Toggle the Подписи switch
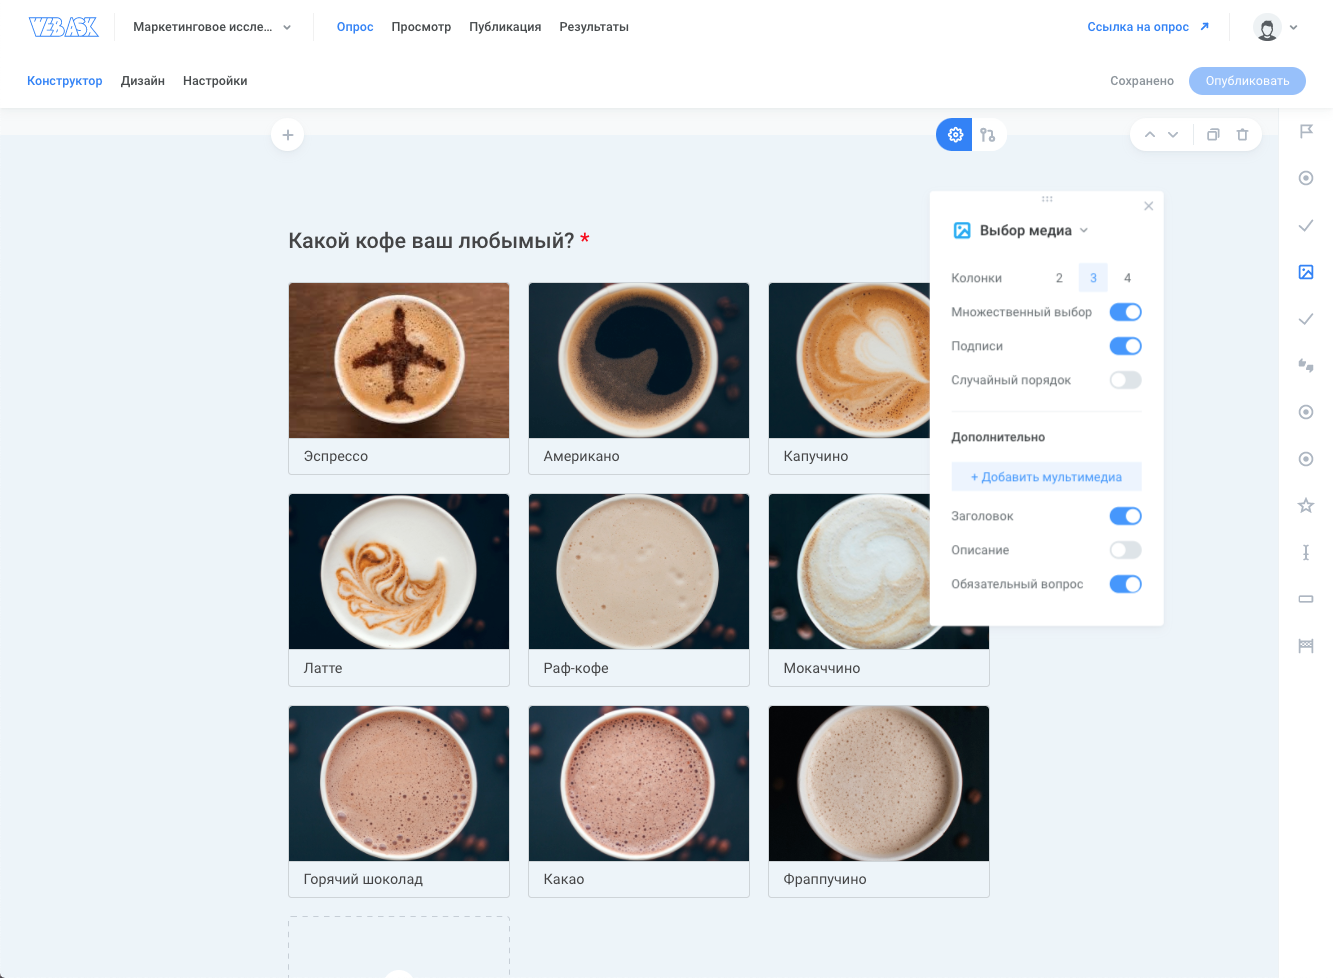The height and width of the screenshot is (978, 1333). (1125, 346)
